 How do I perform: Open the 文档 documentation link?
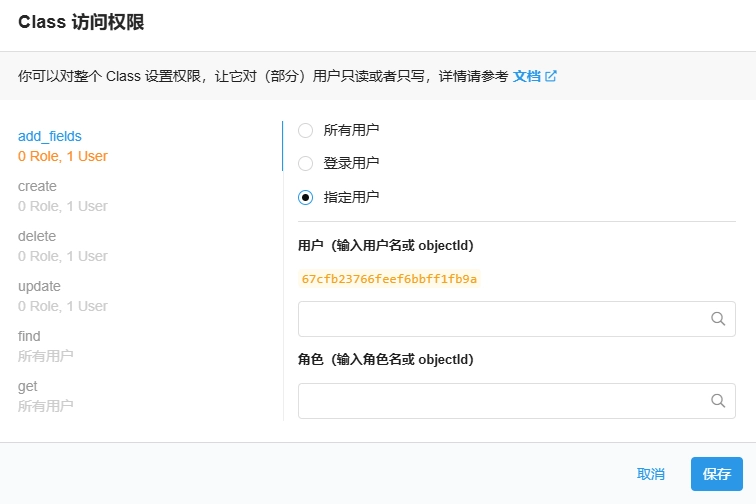point(526,76)
